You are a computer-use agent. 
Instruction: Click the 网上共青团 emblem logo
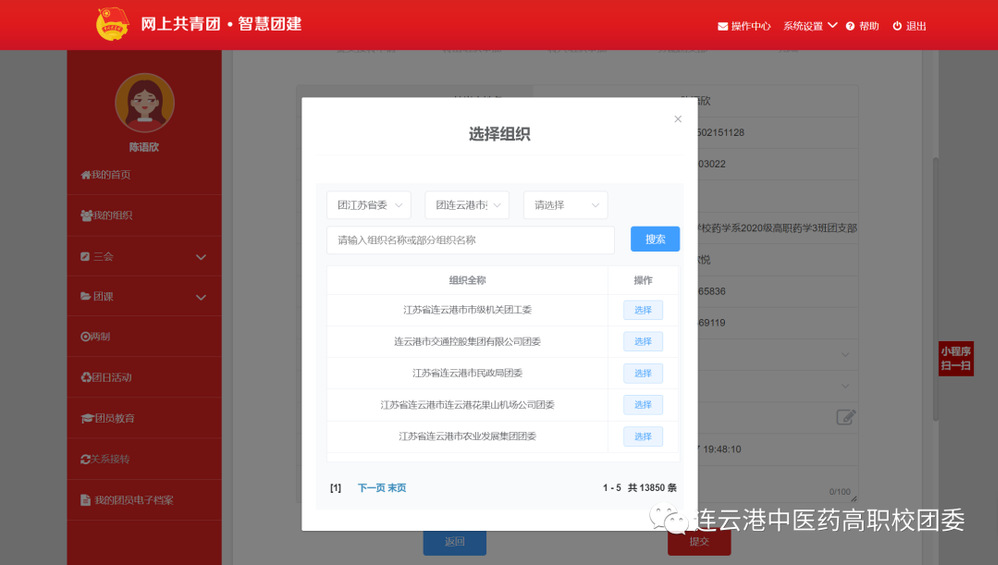tap(112, 24)
